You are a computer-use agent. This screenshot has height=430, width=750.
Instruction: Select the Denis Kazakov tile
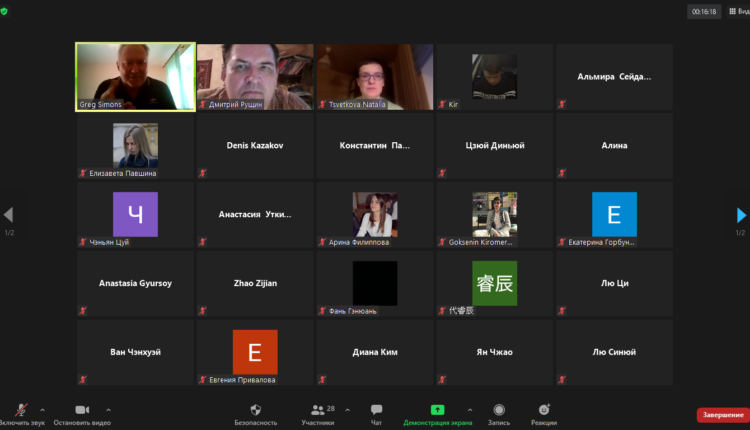[x=255, y=145]
